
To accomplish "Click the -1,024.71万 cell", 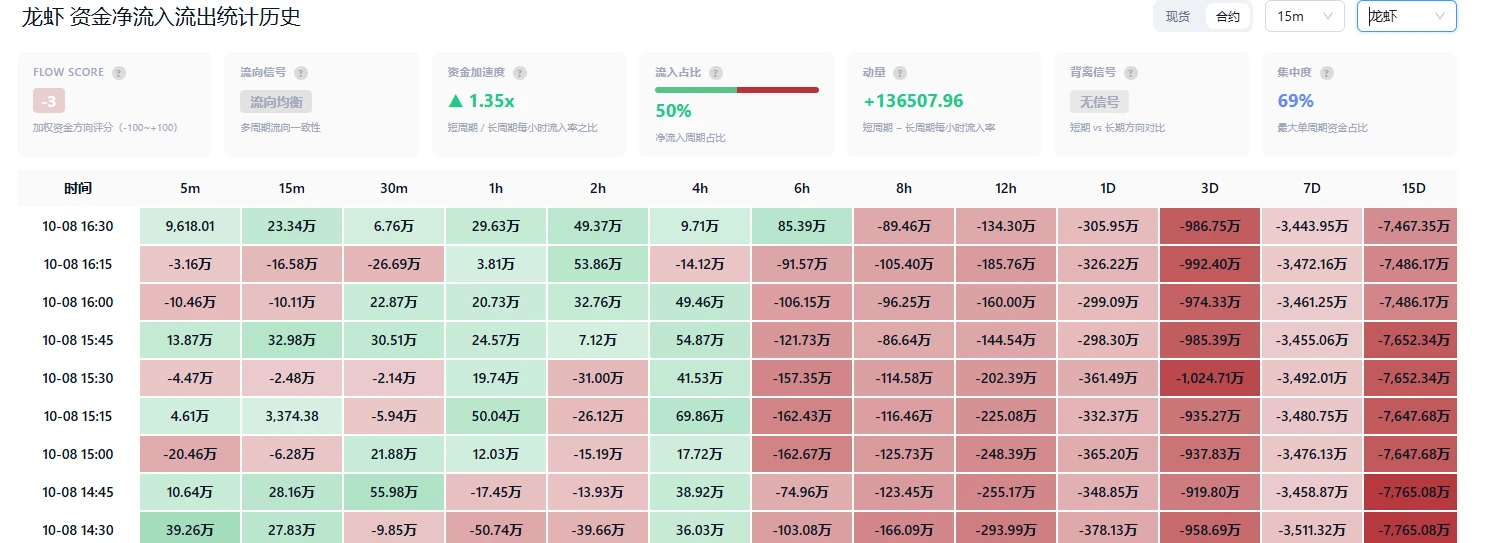I will 1210,378.
